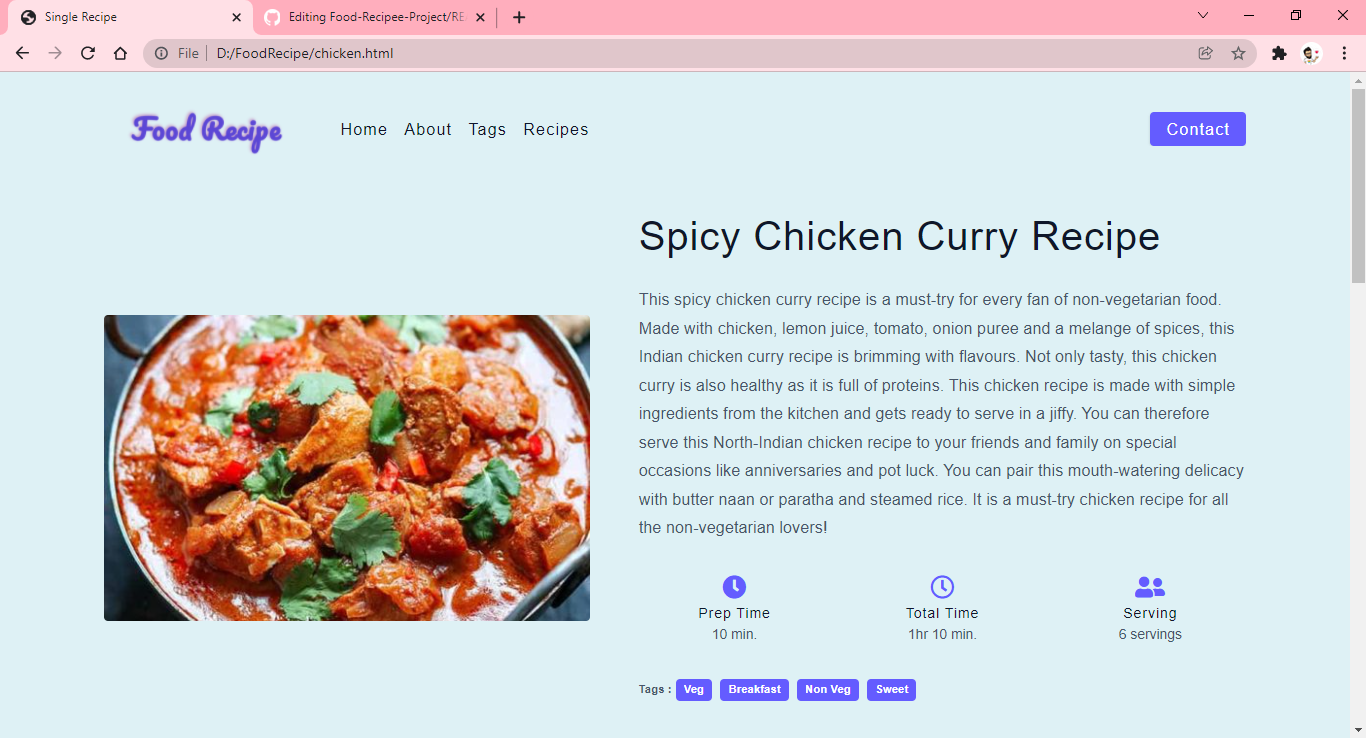Screen dimensions: 1366x738
Task: Open the Chrome three-dot menu
Action: [x=1344, y=53]
